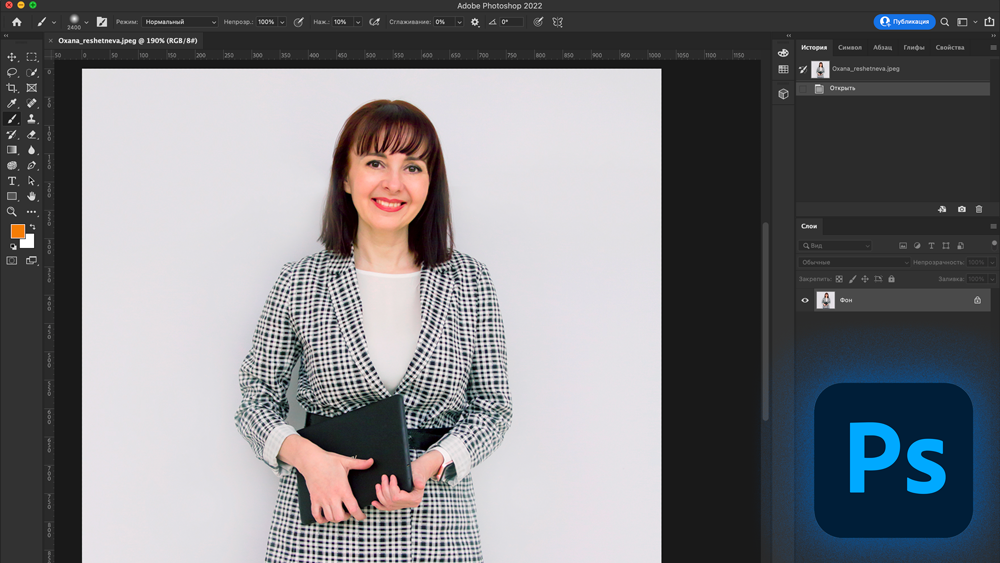The height and width of the screenshot is (563, 1000).
Task: Select the Clone Stamp tool
Action: point(31,119)
